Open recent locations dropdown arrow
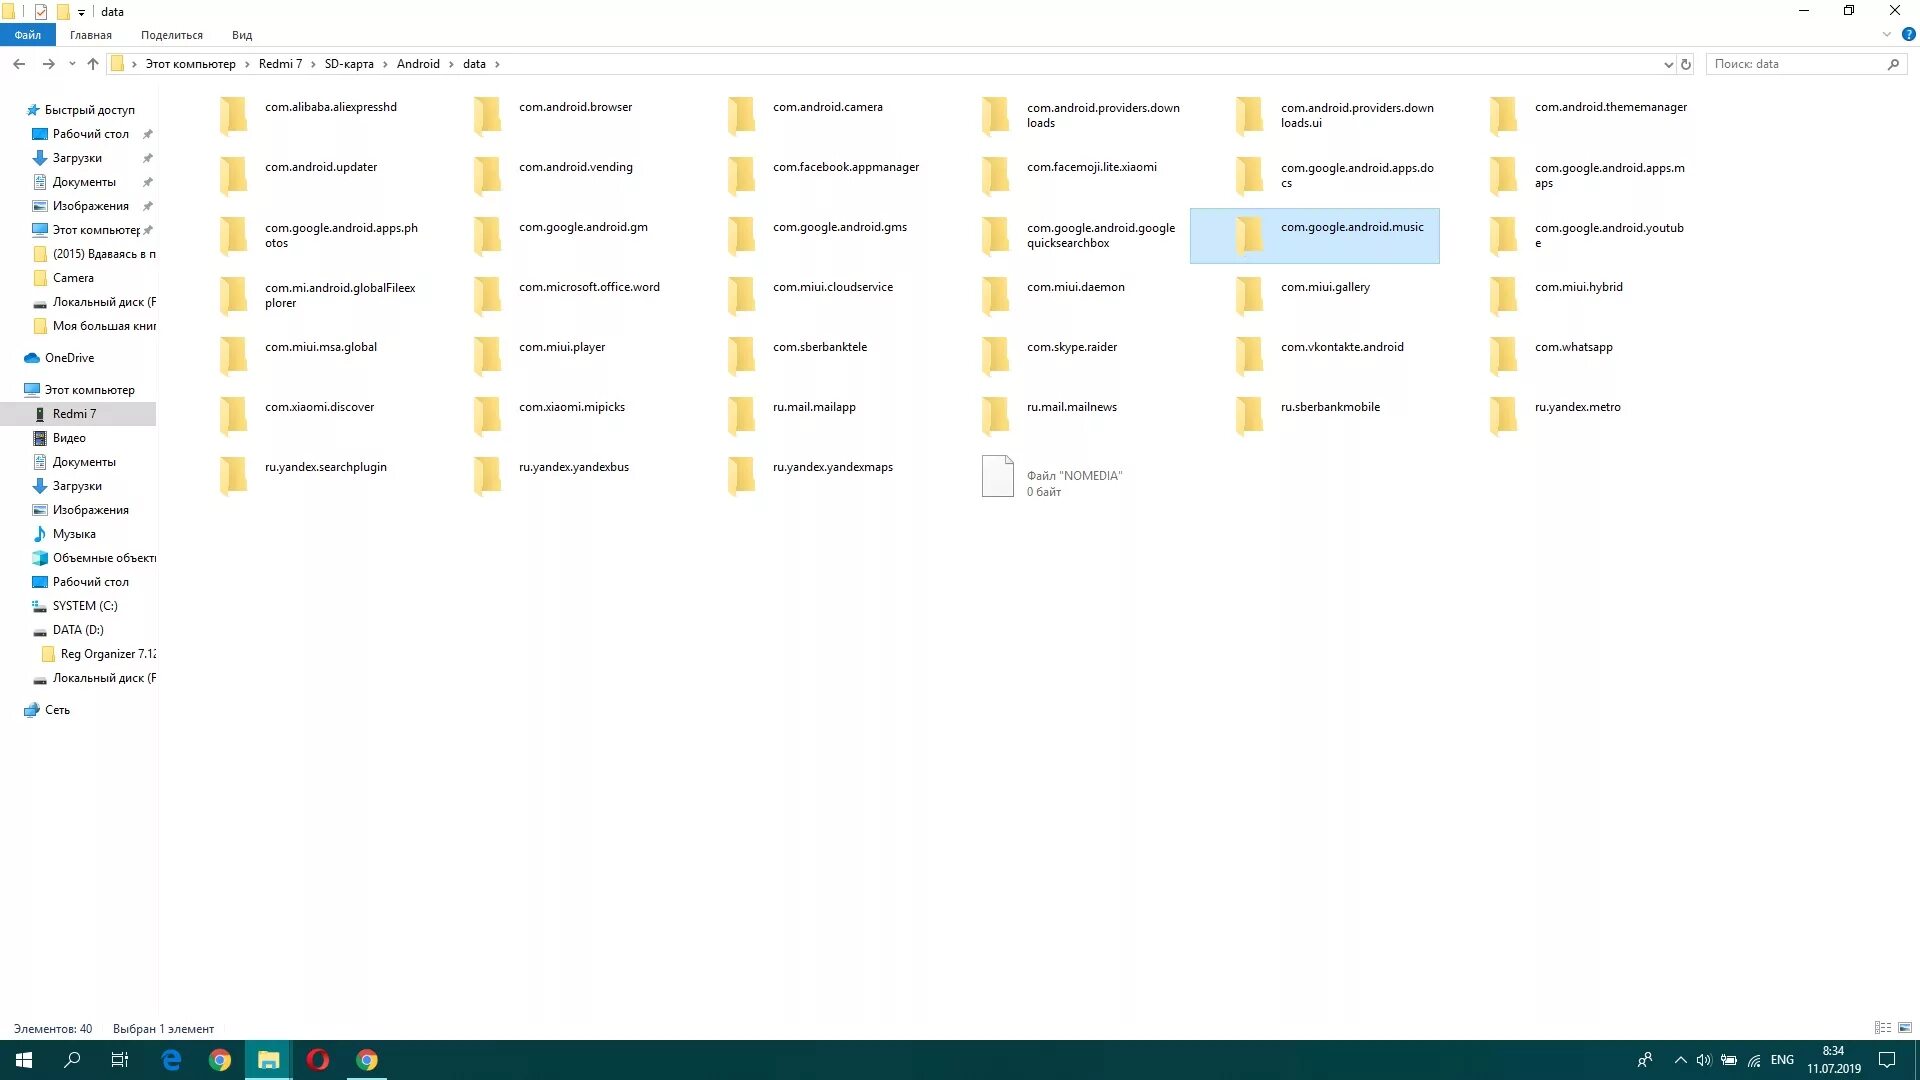This screenshot has height=1080, width=1920. [72, 64]
